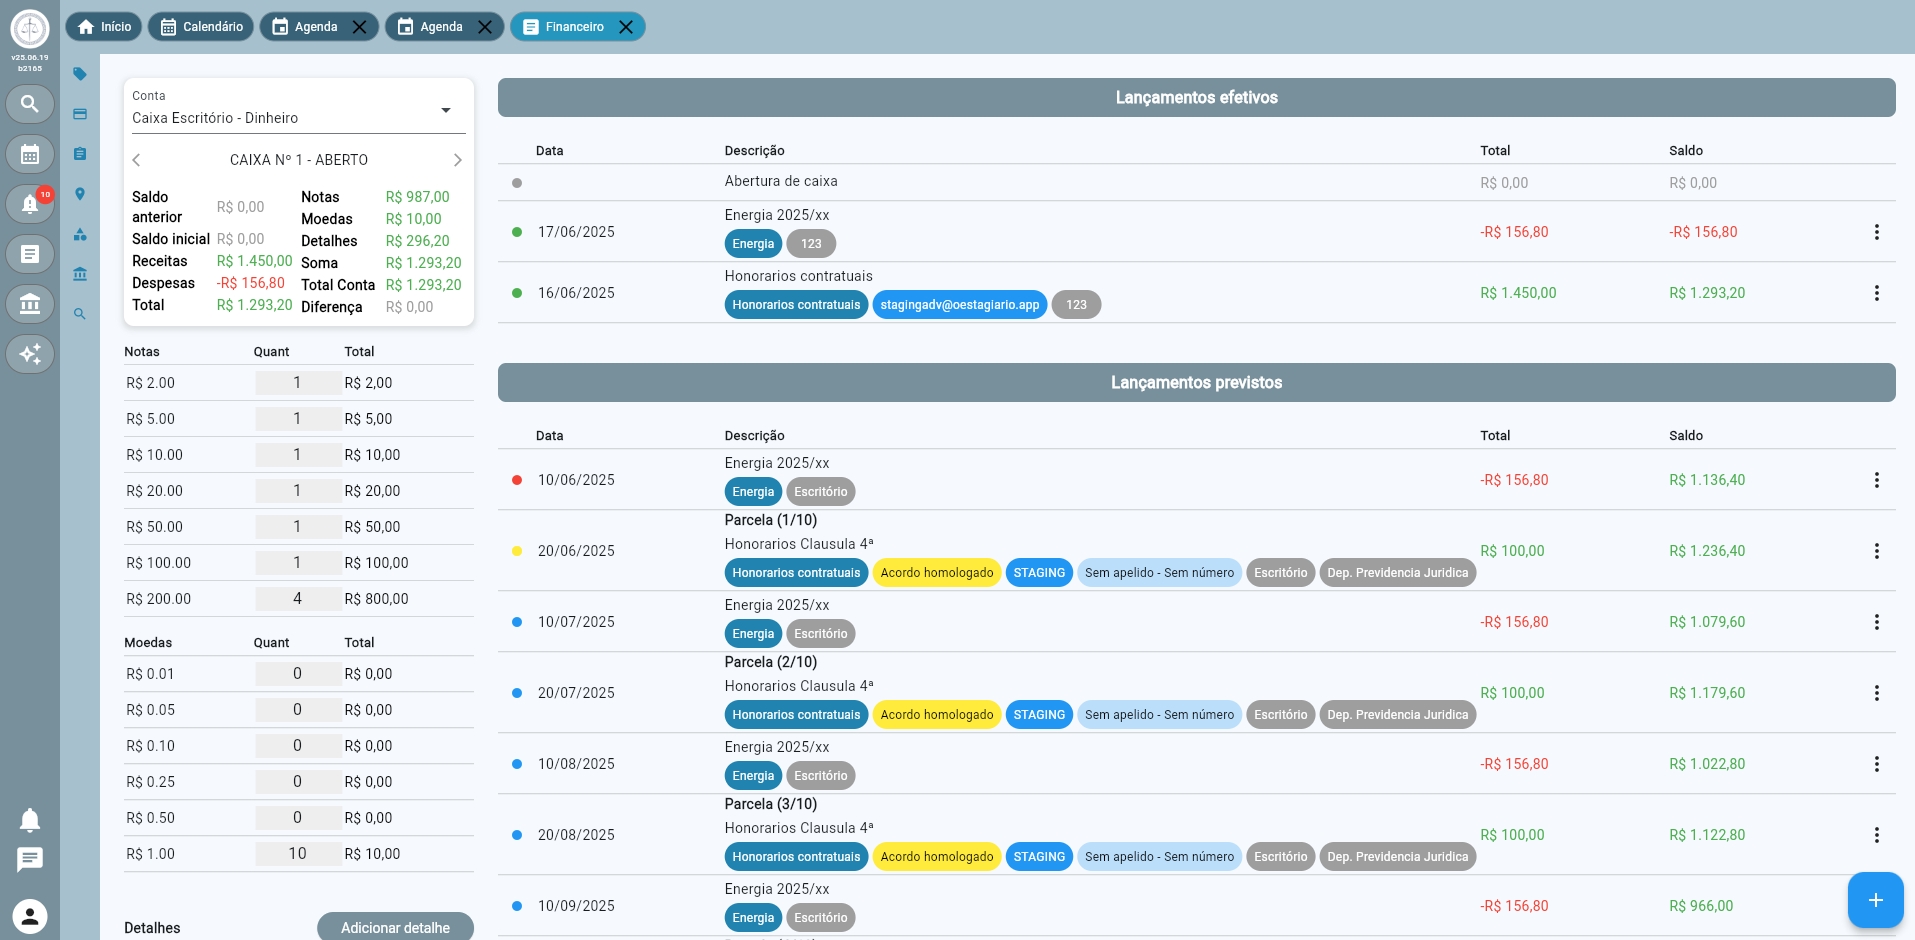This screenshot has height=940, width=1915.
Task: Click the stagingadv@oestagiario.app tag
Action: [x=959, y=305]
